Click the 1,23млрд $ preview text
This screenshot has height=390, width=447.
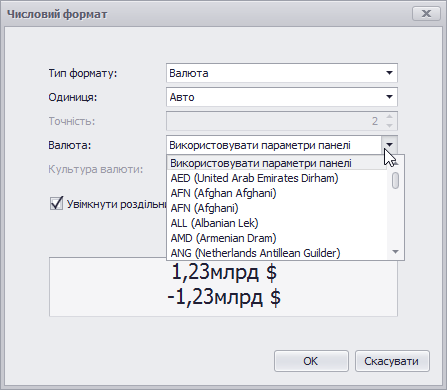pyautogui.click(x=224, y=272)
